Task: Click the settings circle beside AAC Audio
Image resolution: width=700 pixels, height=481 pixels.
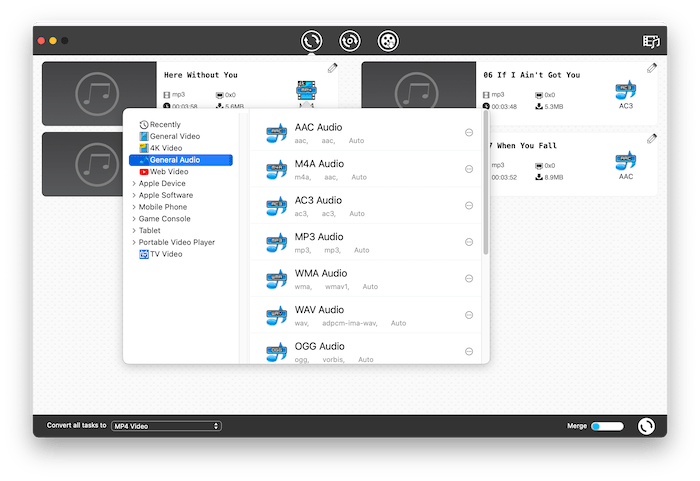Action: [x=470, y=133]
